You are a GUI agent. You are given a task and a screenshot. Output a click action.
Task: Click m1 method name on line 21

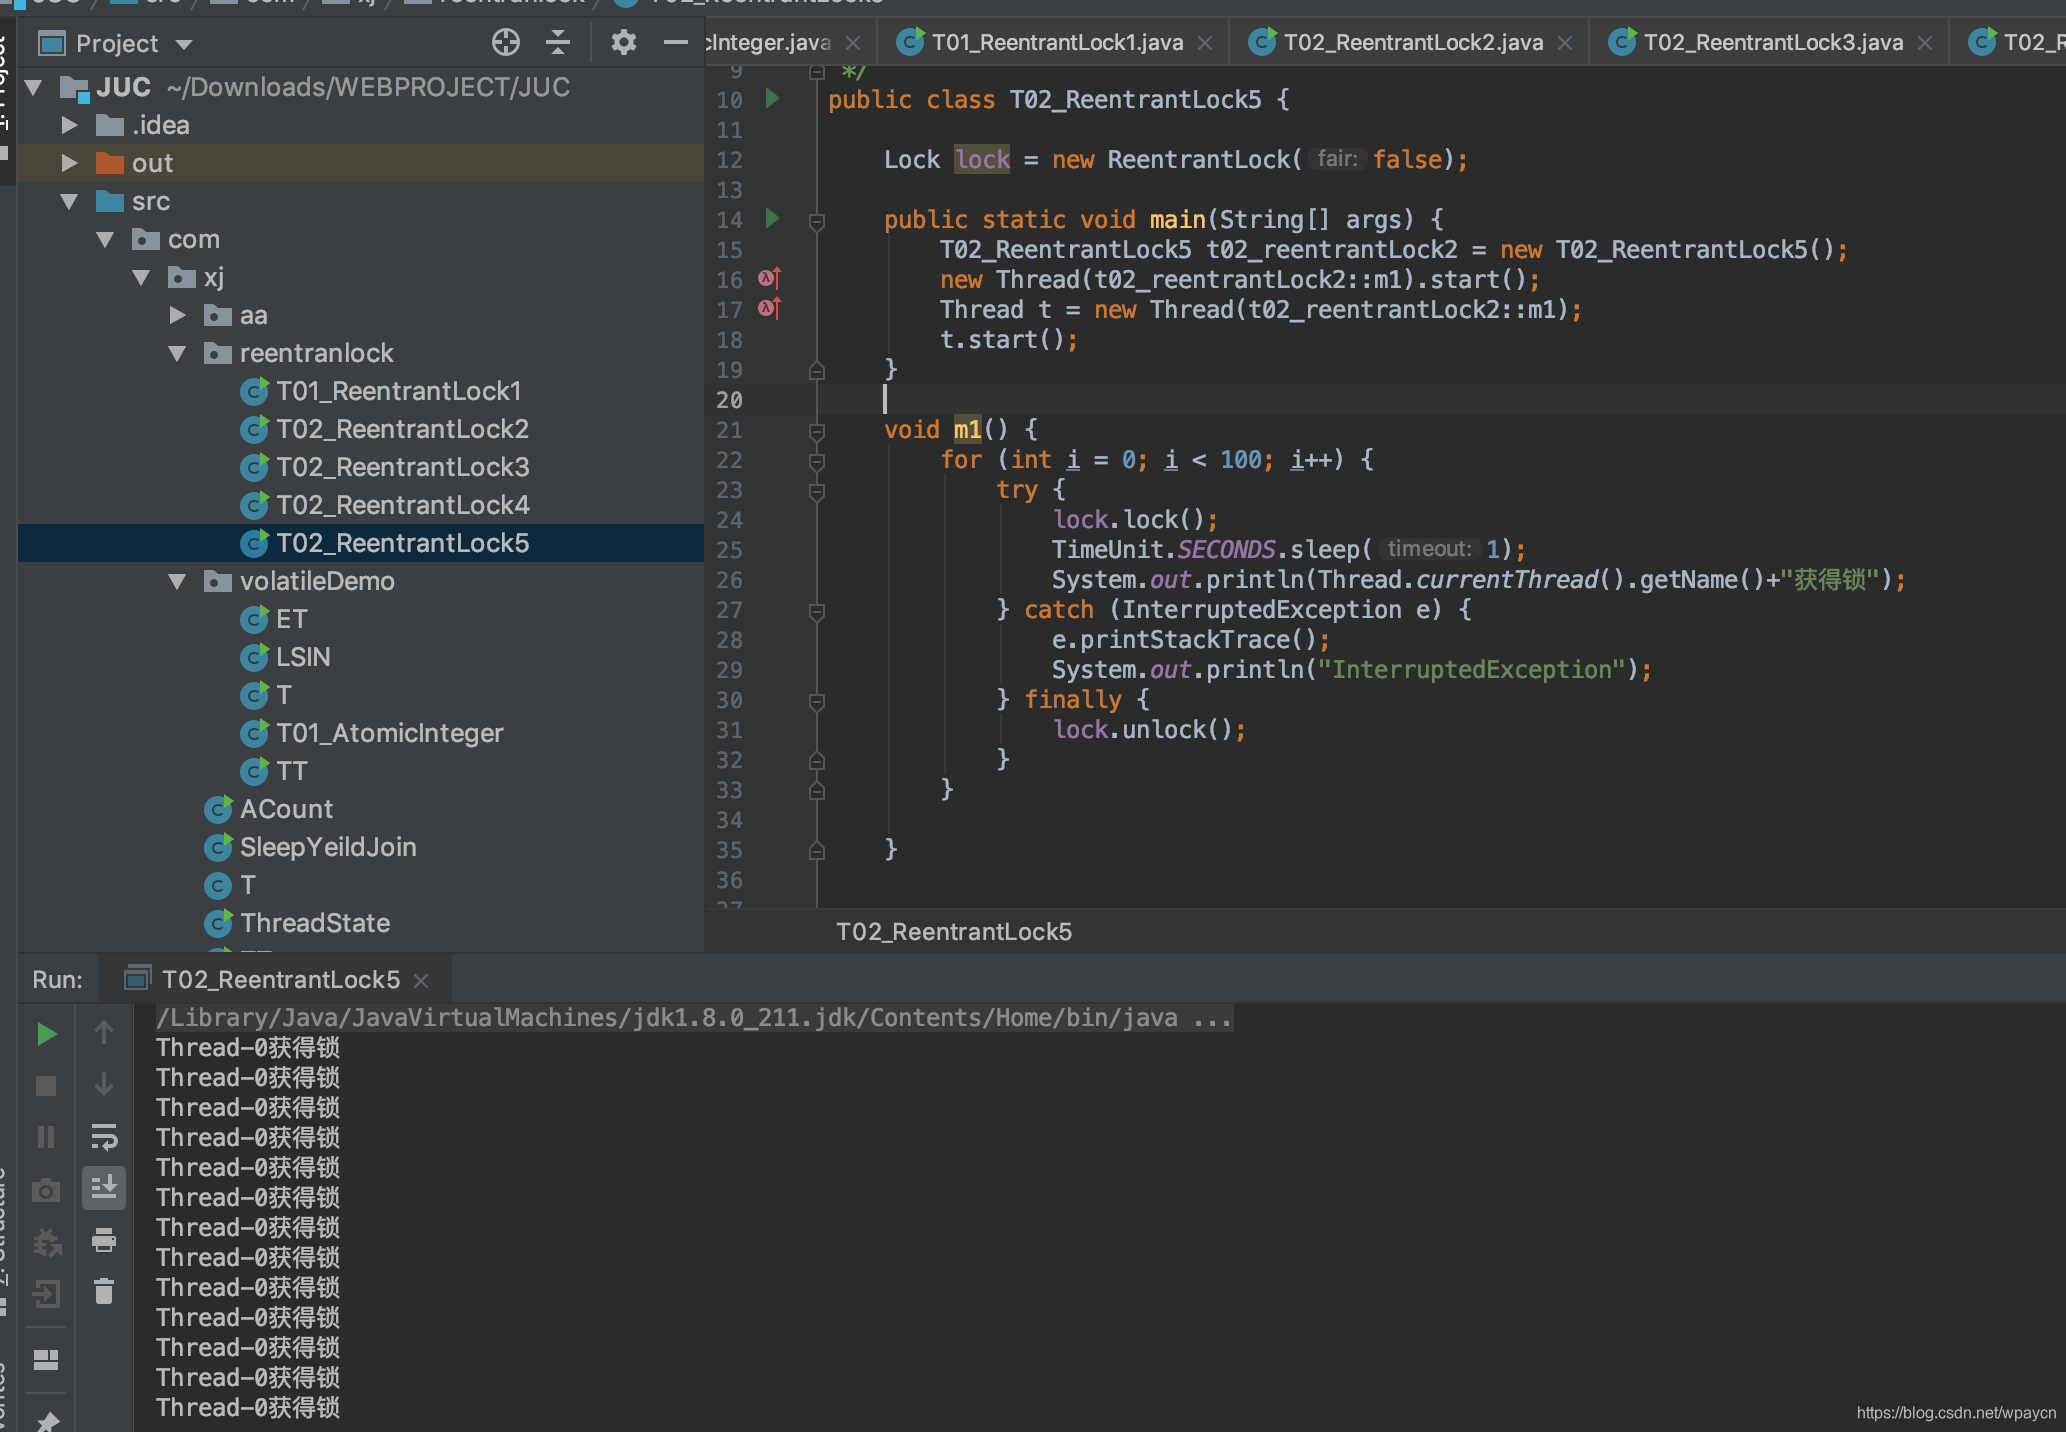(x=967, y=430)
